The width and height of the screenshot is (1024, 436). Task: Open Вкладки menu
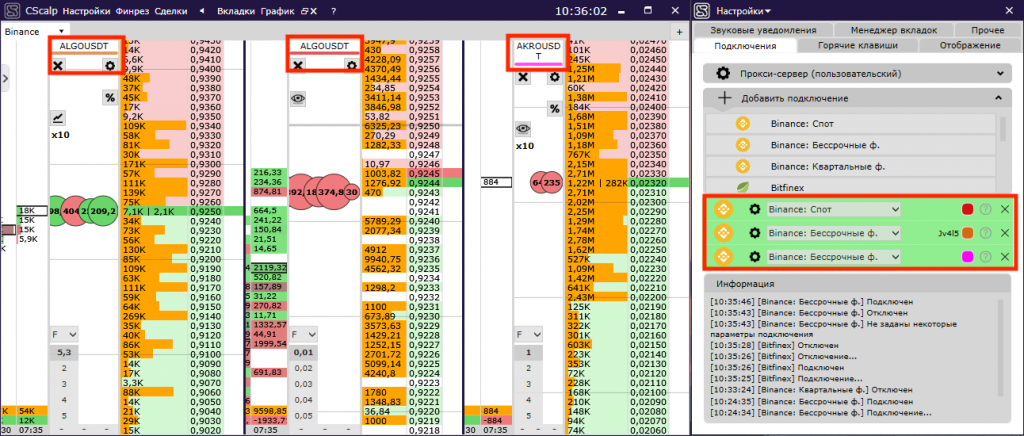pyautogui.click(x=236, y=11)
